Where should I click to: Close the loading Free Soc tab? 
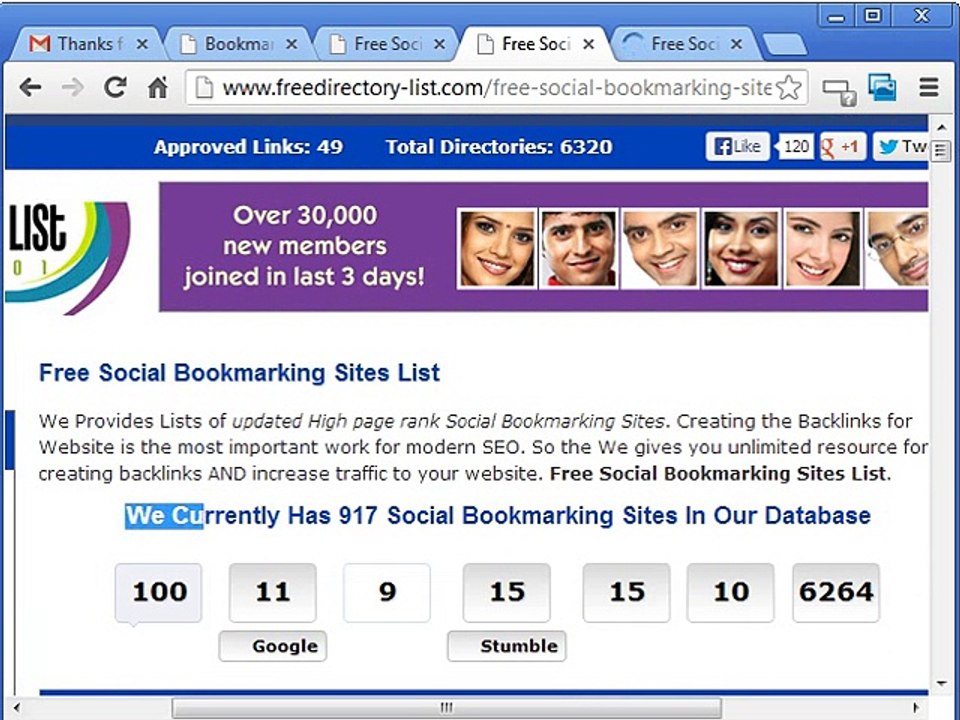tap(737, 44)
